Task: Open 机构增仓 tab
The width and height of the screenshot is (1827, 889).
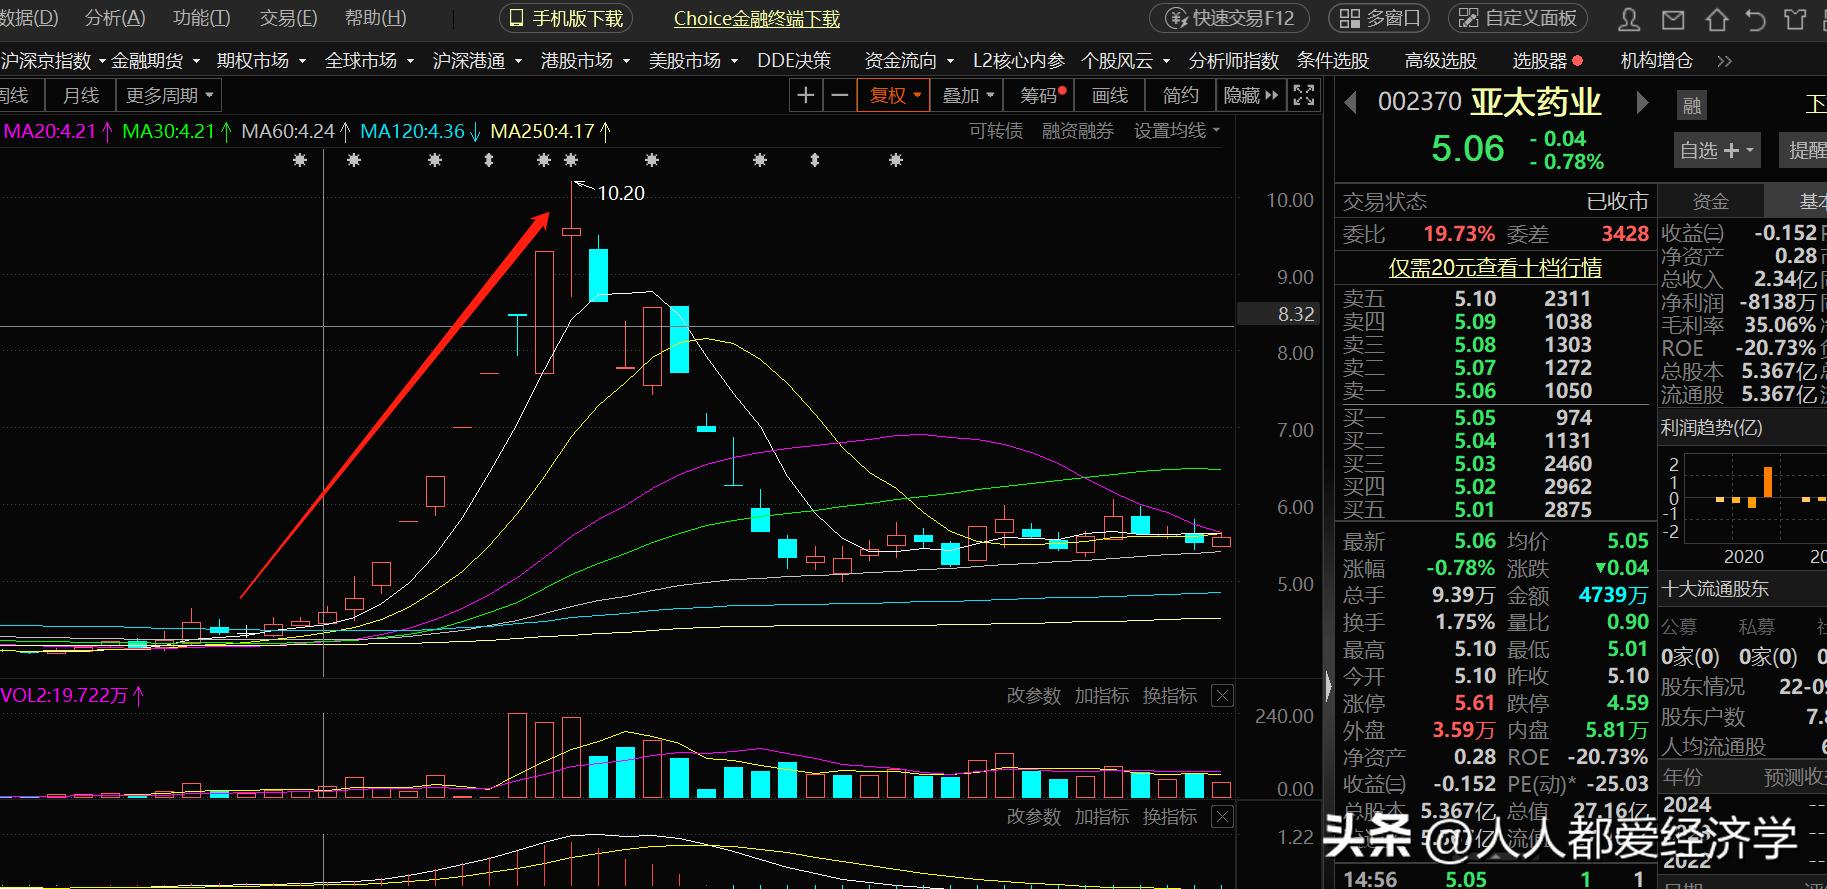Action: [1656, 61]
